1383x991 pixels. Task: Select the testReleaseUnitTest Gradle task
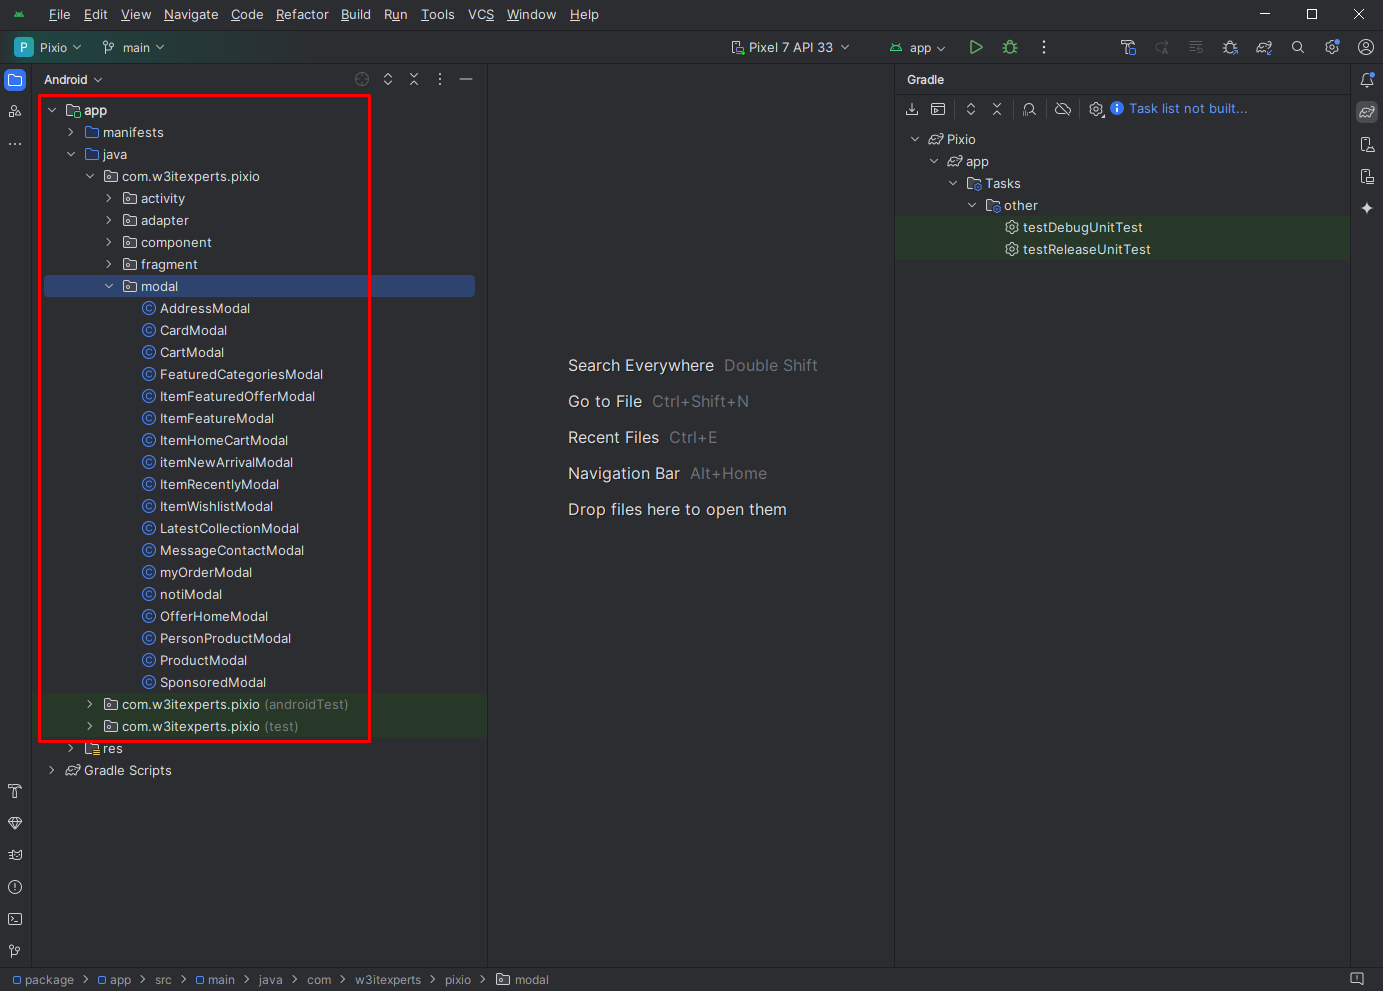click(1086, 249)
